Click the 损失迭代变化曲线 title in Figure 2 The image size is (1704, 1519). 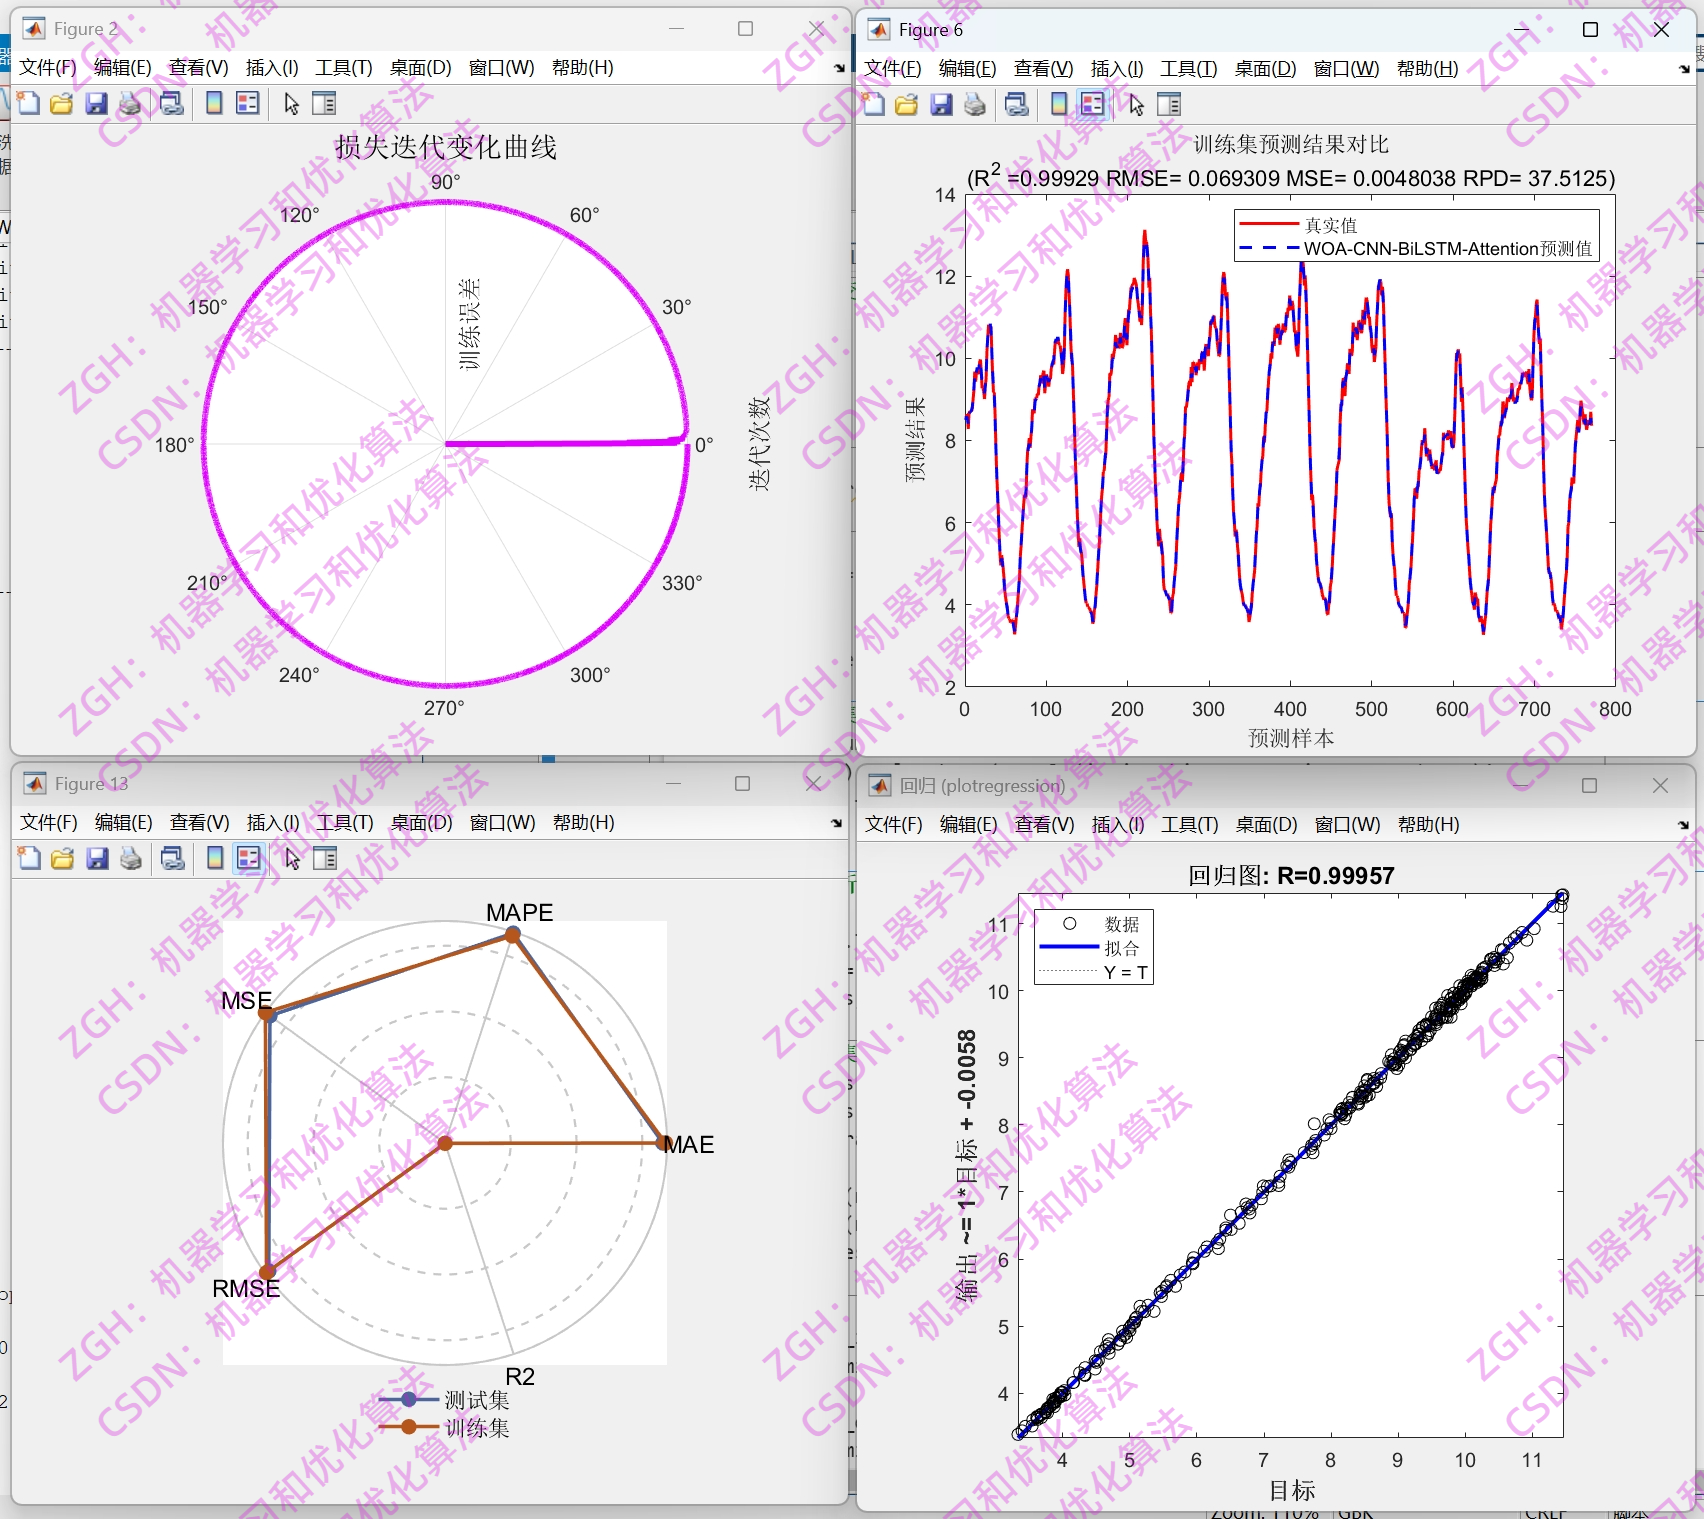446,147
